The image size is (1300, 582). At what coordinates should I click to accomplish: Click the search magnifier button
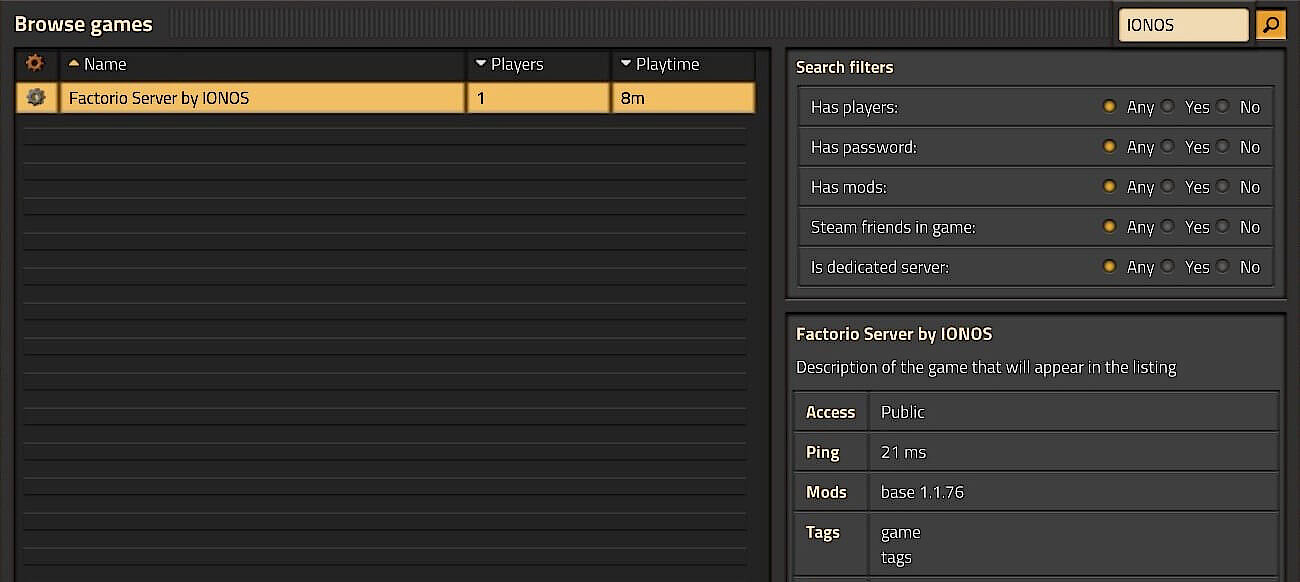point(1270,24)
